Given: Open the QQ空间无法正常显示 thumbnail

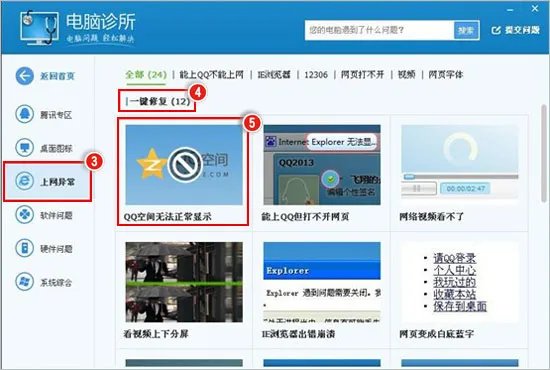Looking at the screenshot, I should pyautogui.click(x=184, y=164).
